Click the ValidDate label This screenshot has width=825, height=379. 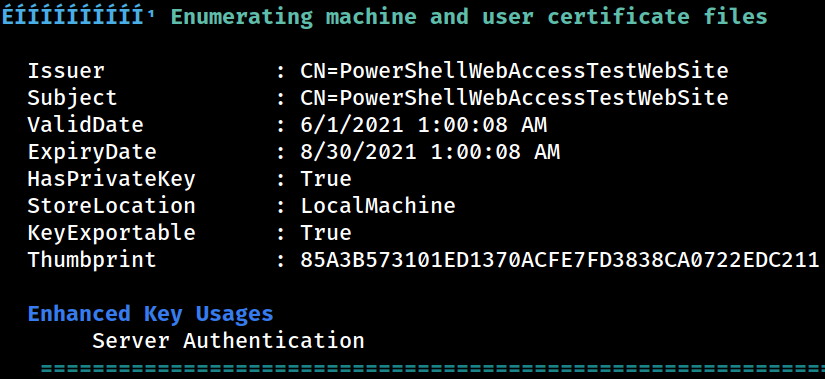click(85, 125)
